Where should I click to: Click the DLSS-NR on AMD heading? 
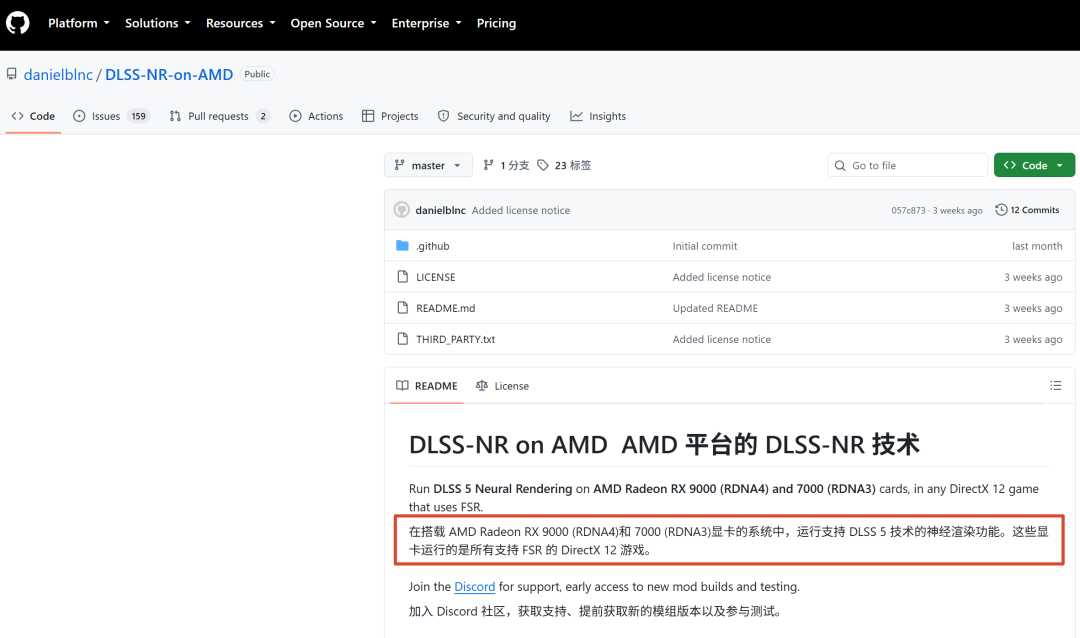tap(664, 444)
